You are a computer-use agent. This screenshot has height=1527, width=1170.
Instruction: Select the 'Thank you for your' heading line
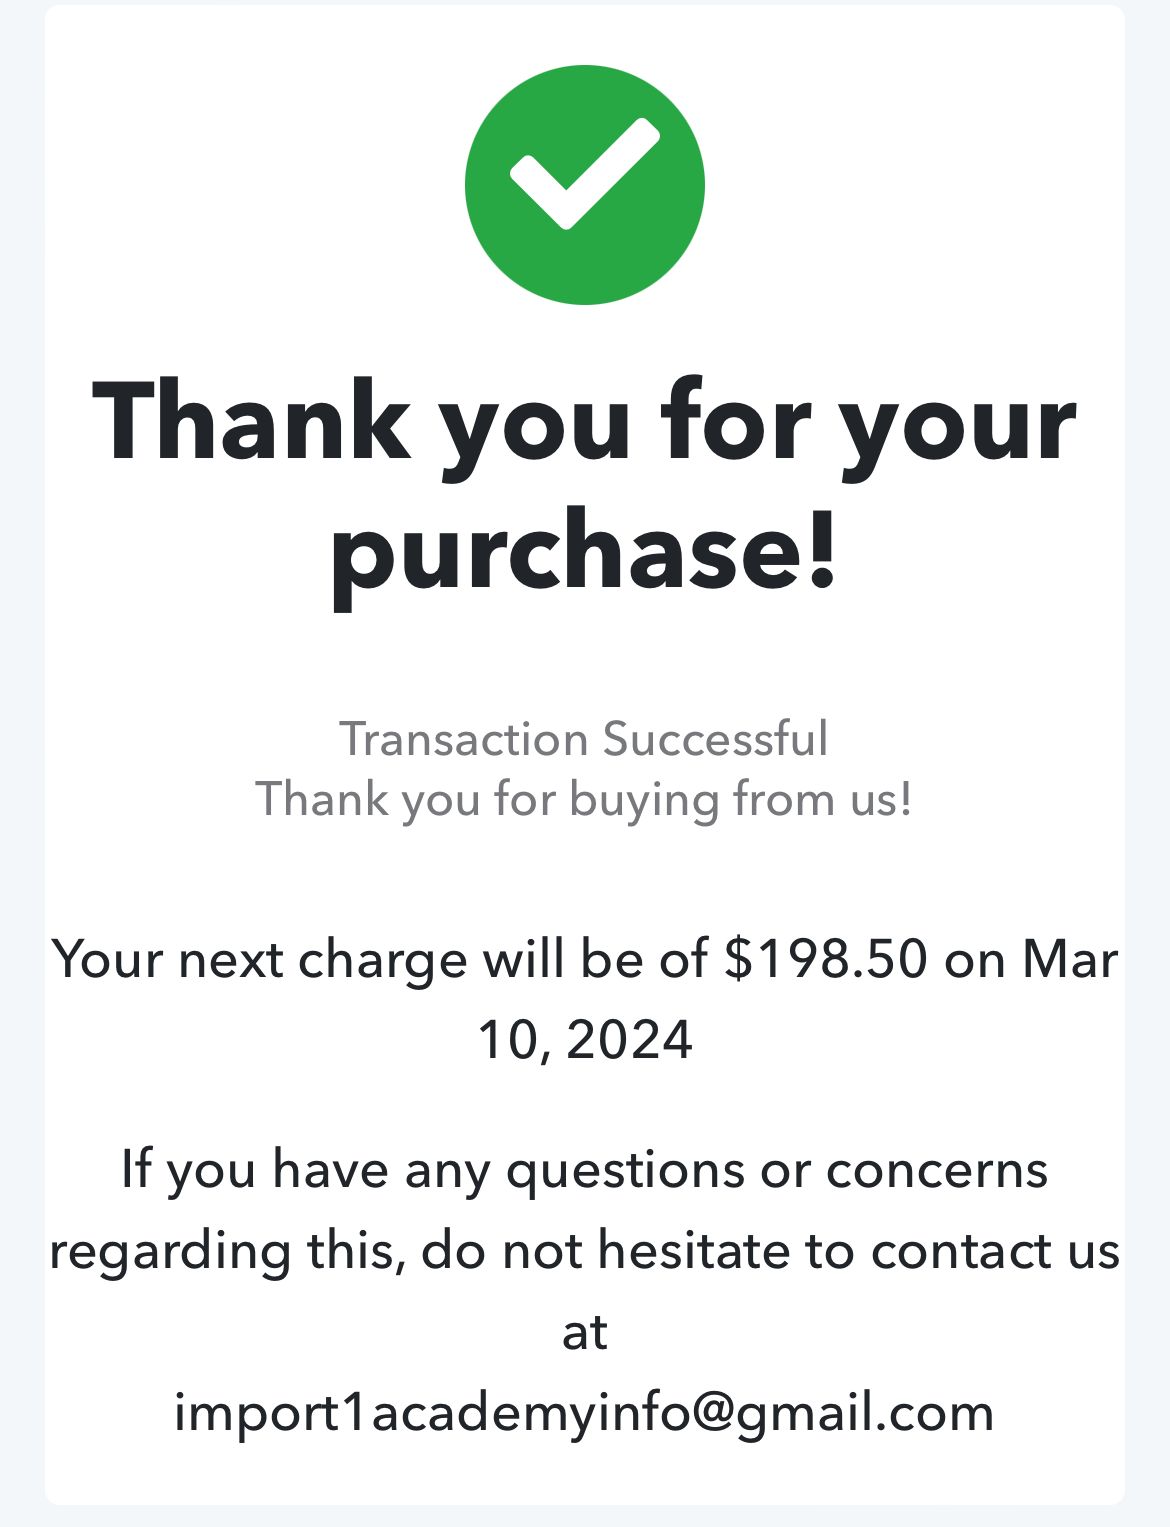(585, 425)
